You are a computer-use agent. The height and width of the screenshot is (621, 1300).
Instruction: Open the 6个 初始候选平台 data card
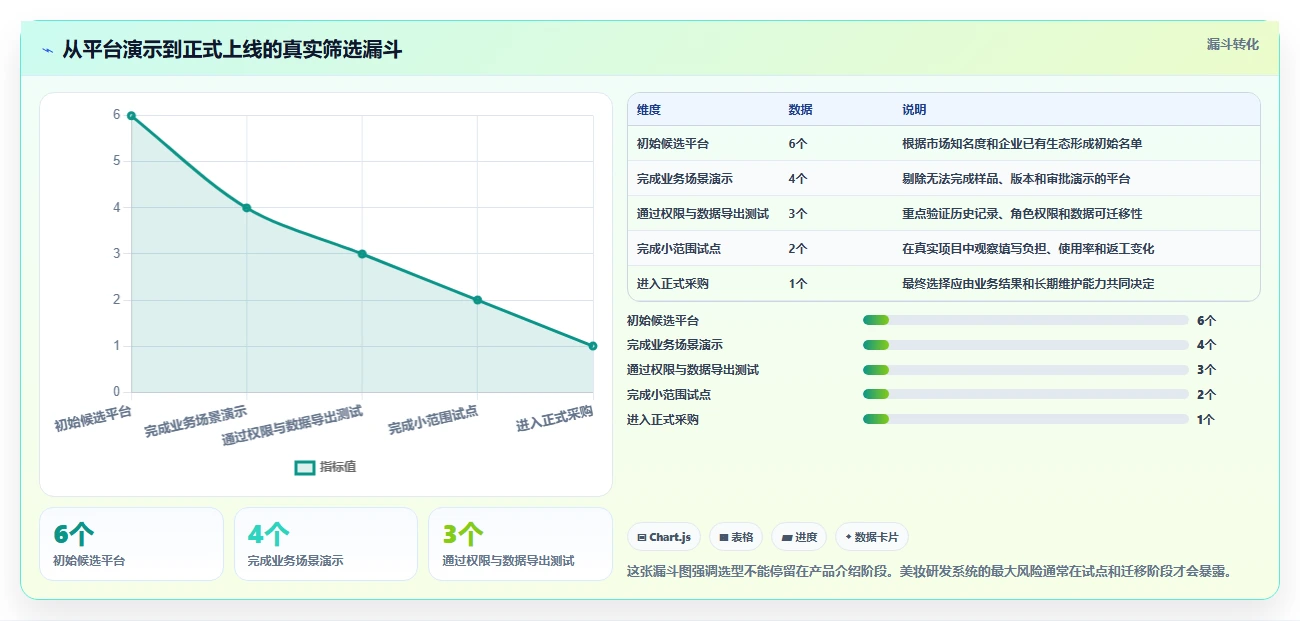click(131, 544)
